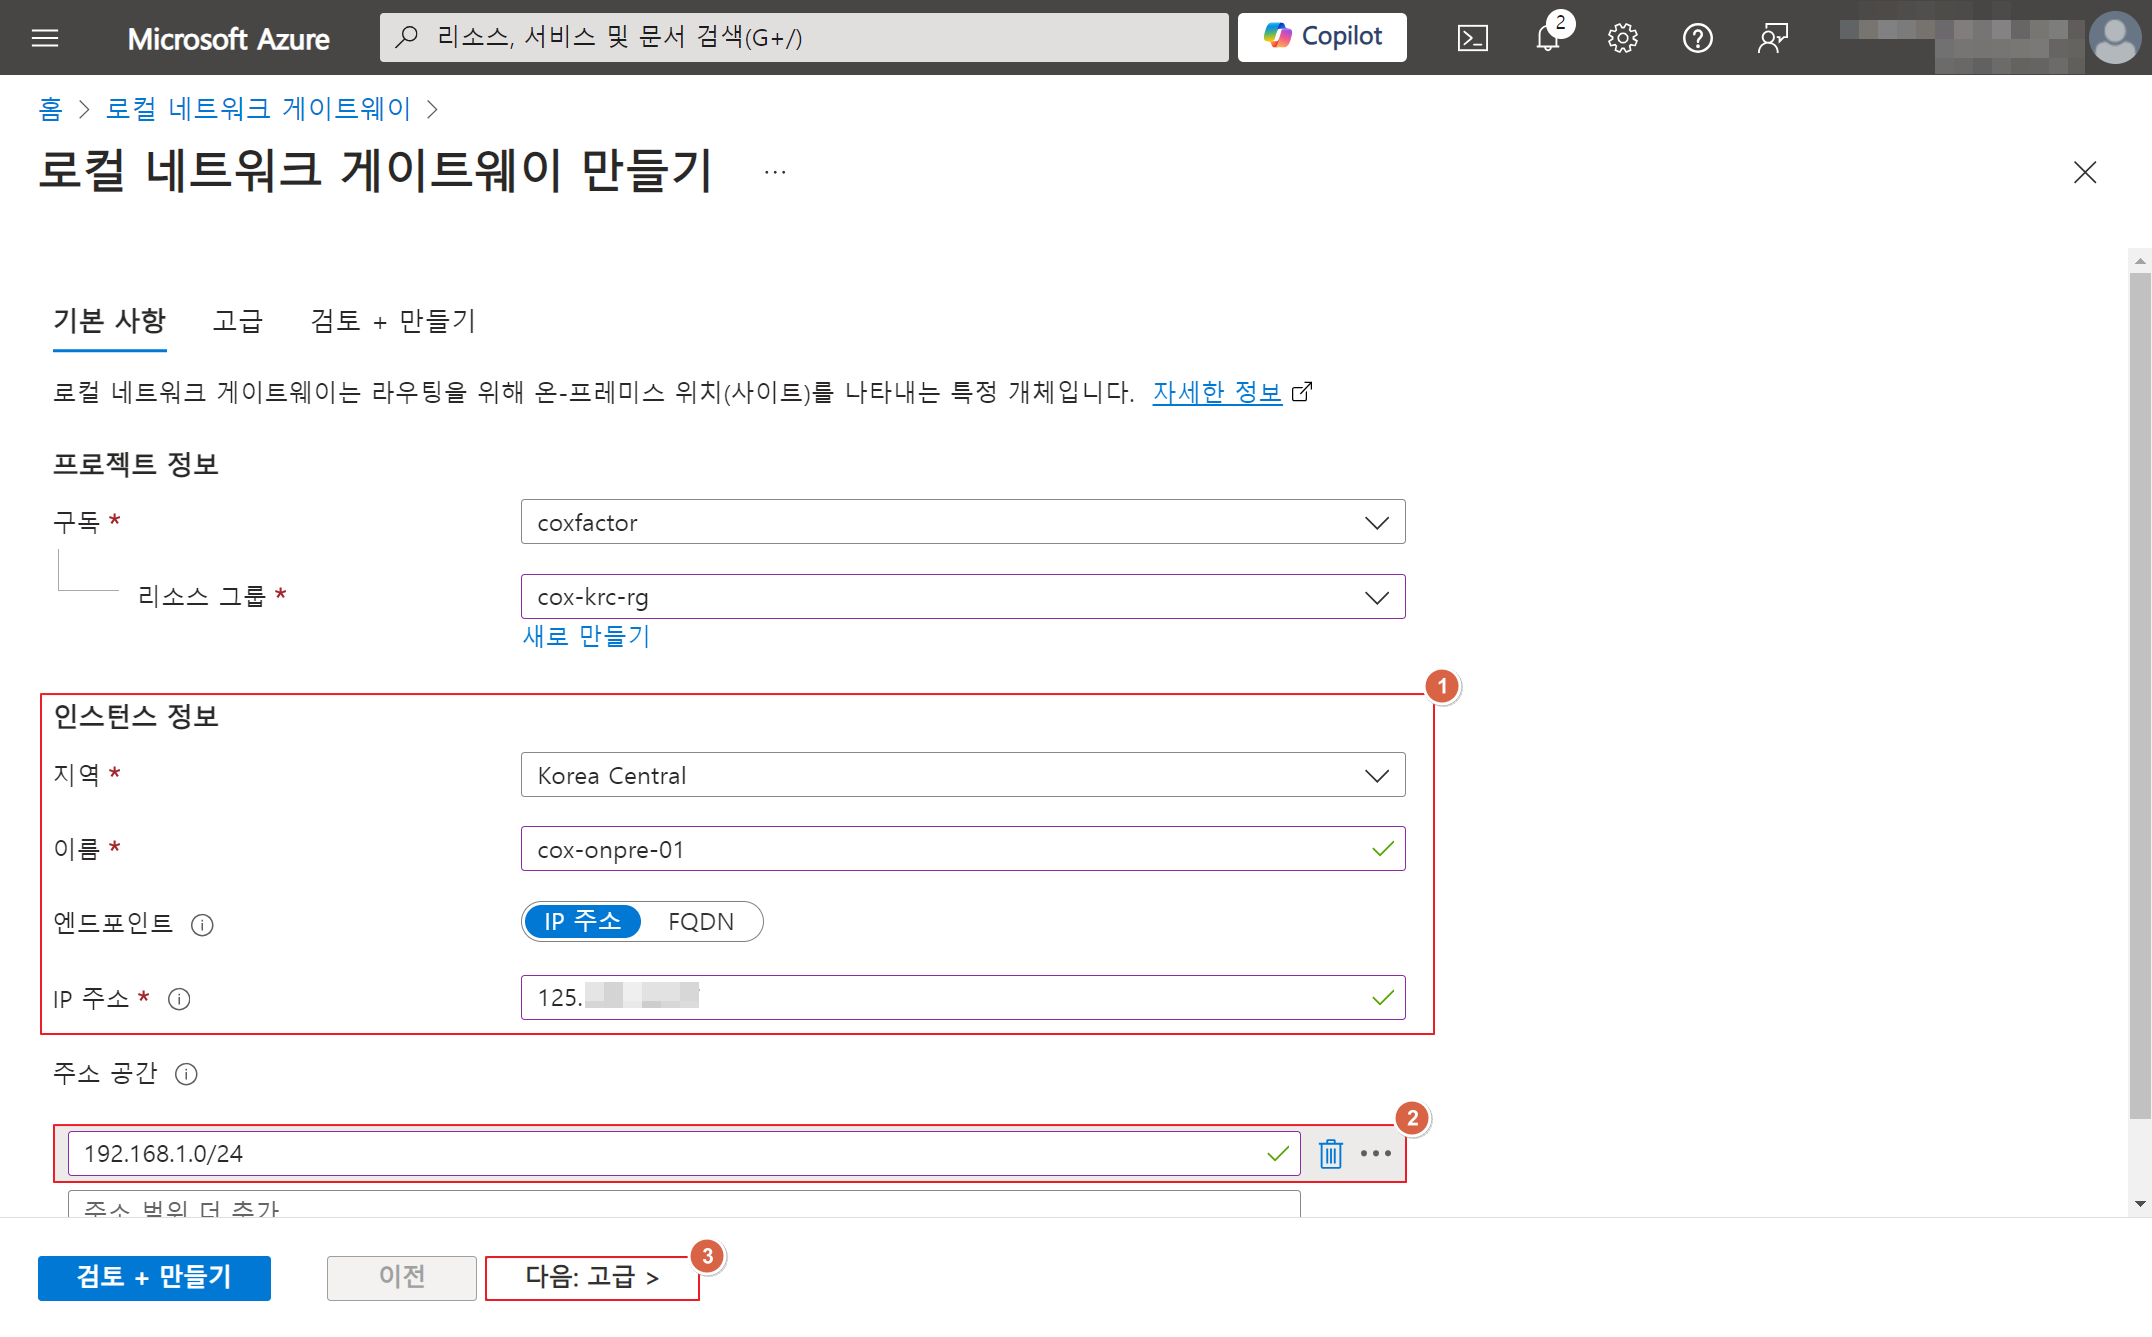Screen dimensions: 2152x1337
Task: Open the Azure portal hamburger menu
Action: 45,38
